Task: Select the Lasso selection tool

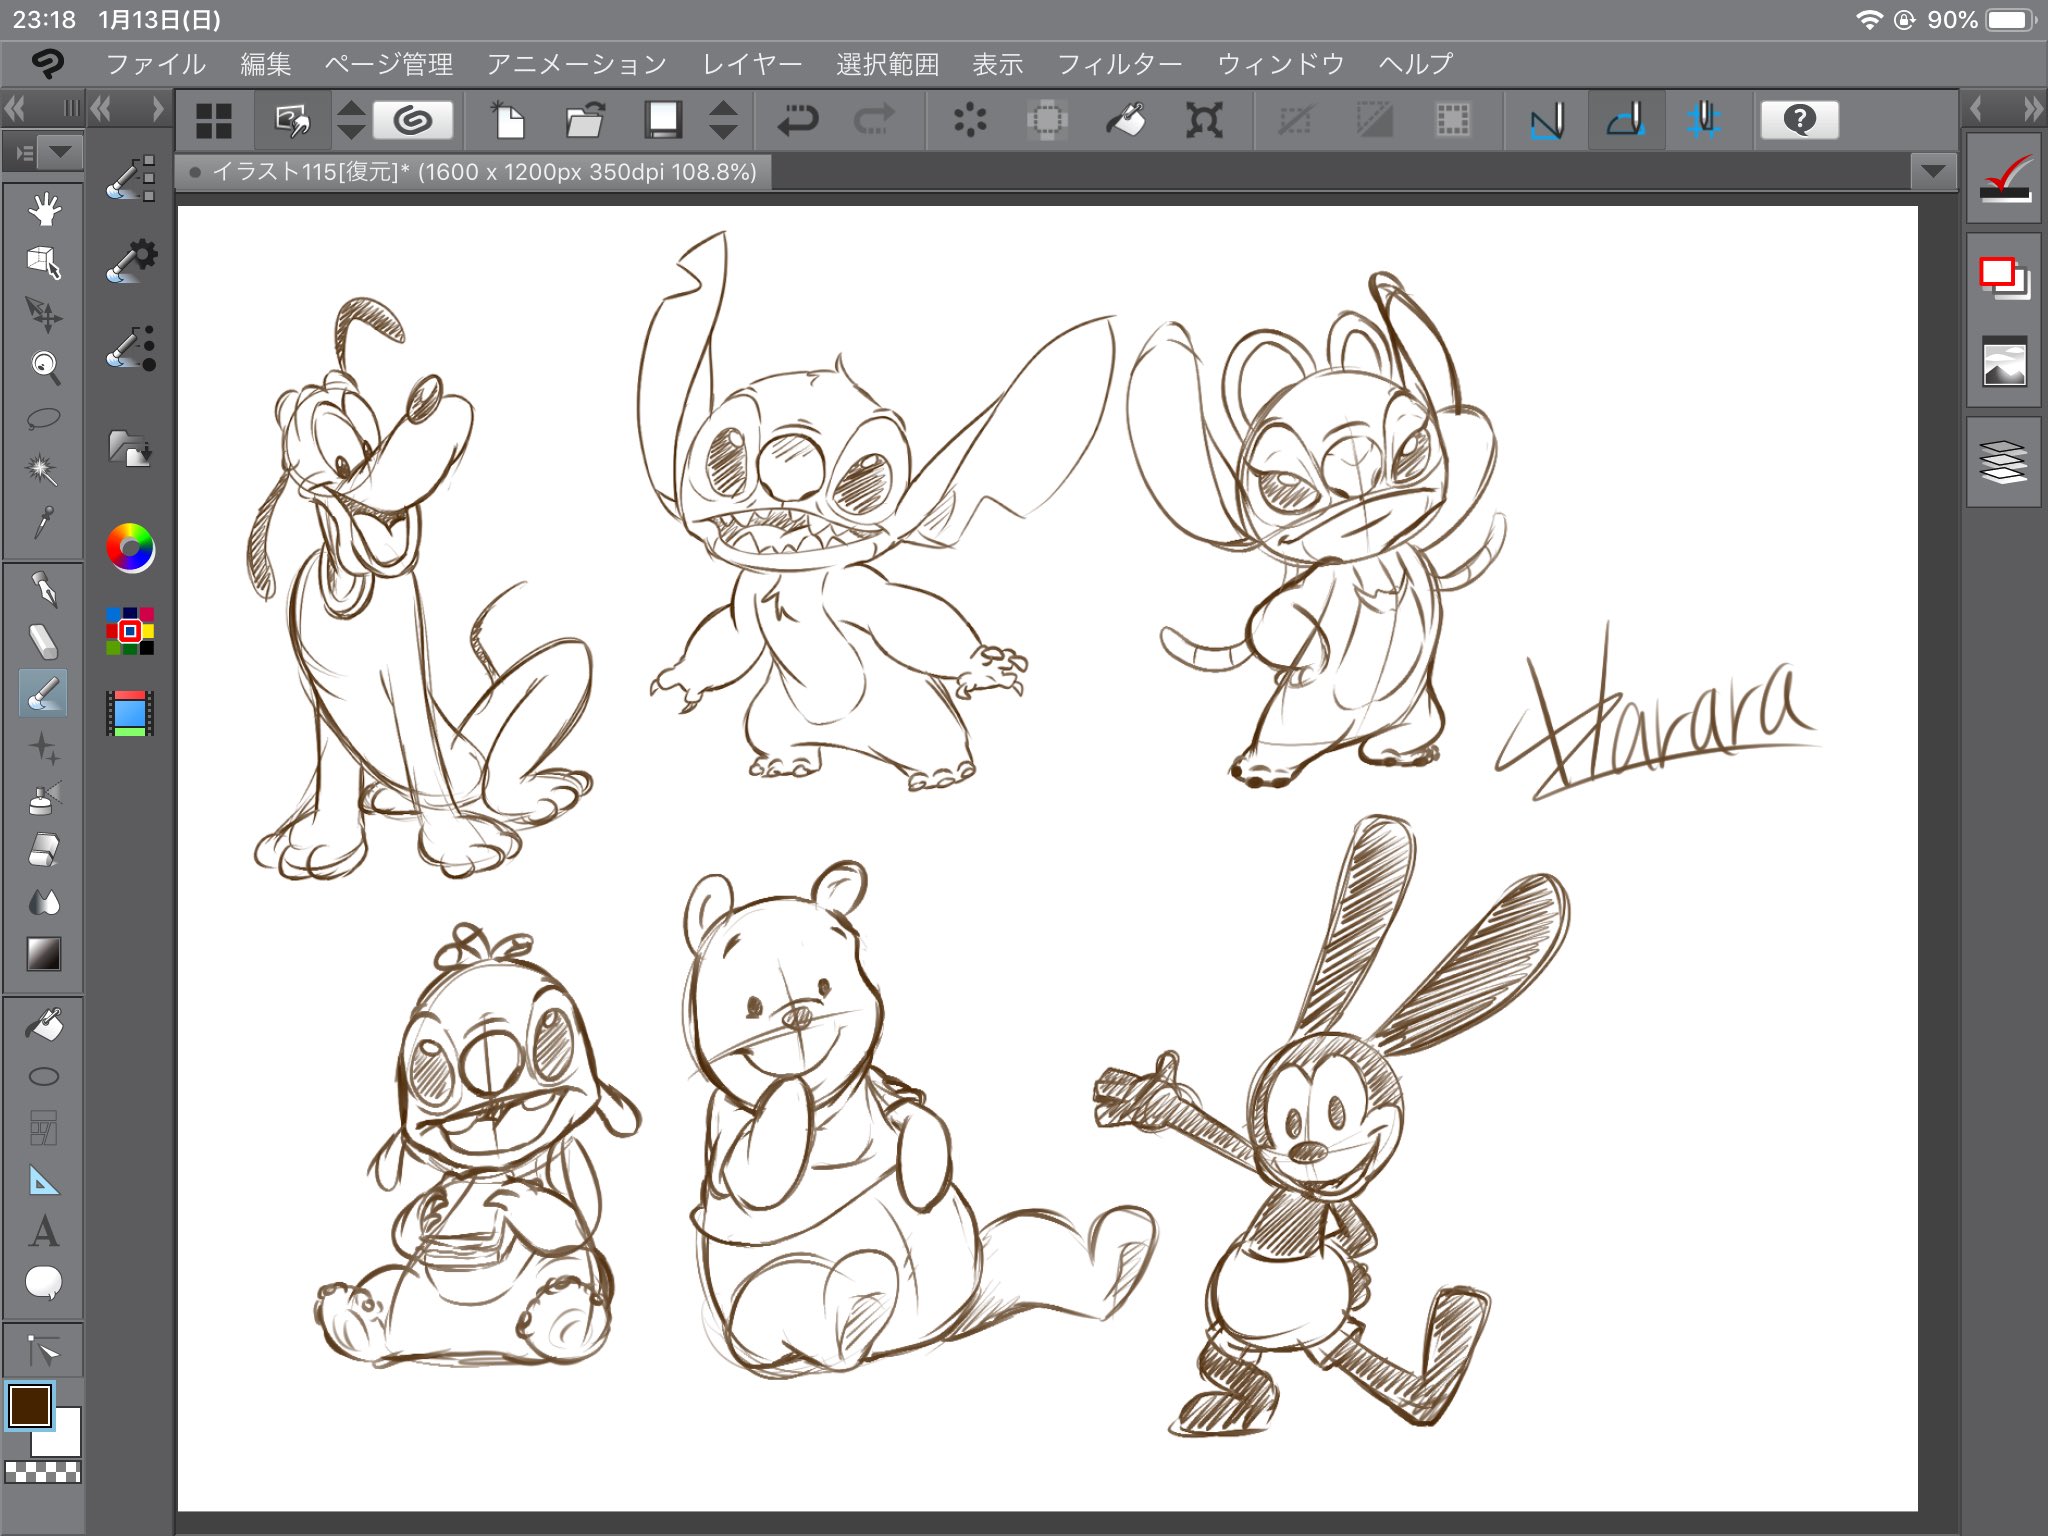Action: click(x=43, y=418)
